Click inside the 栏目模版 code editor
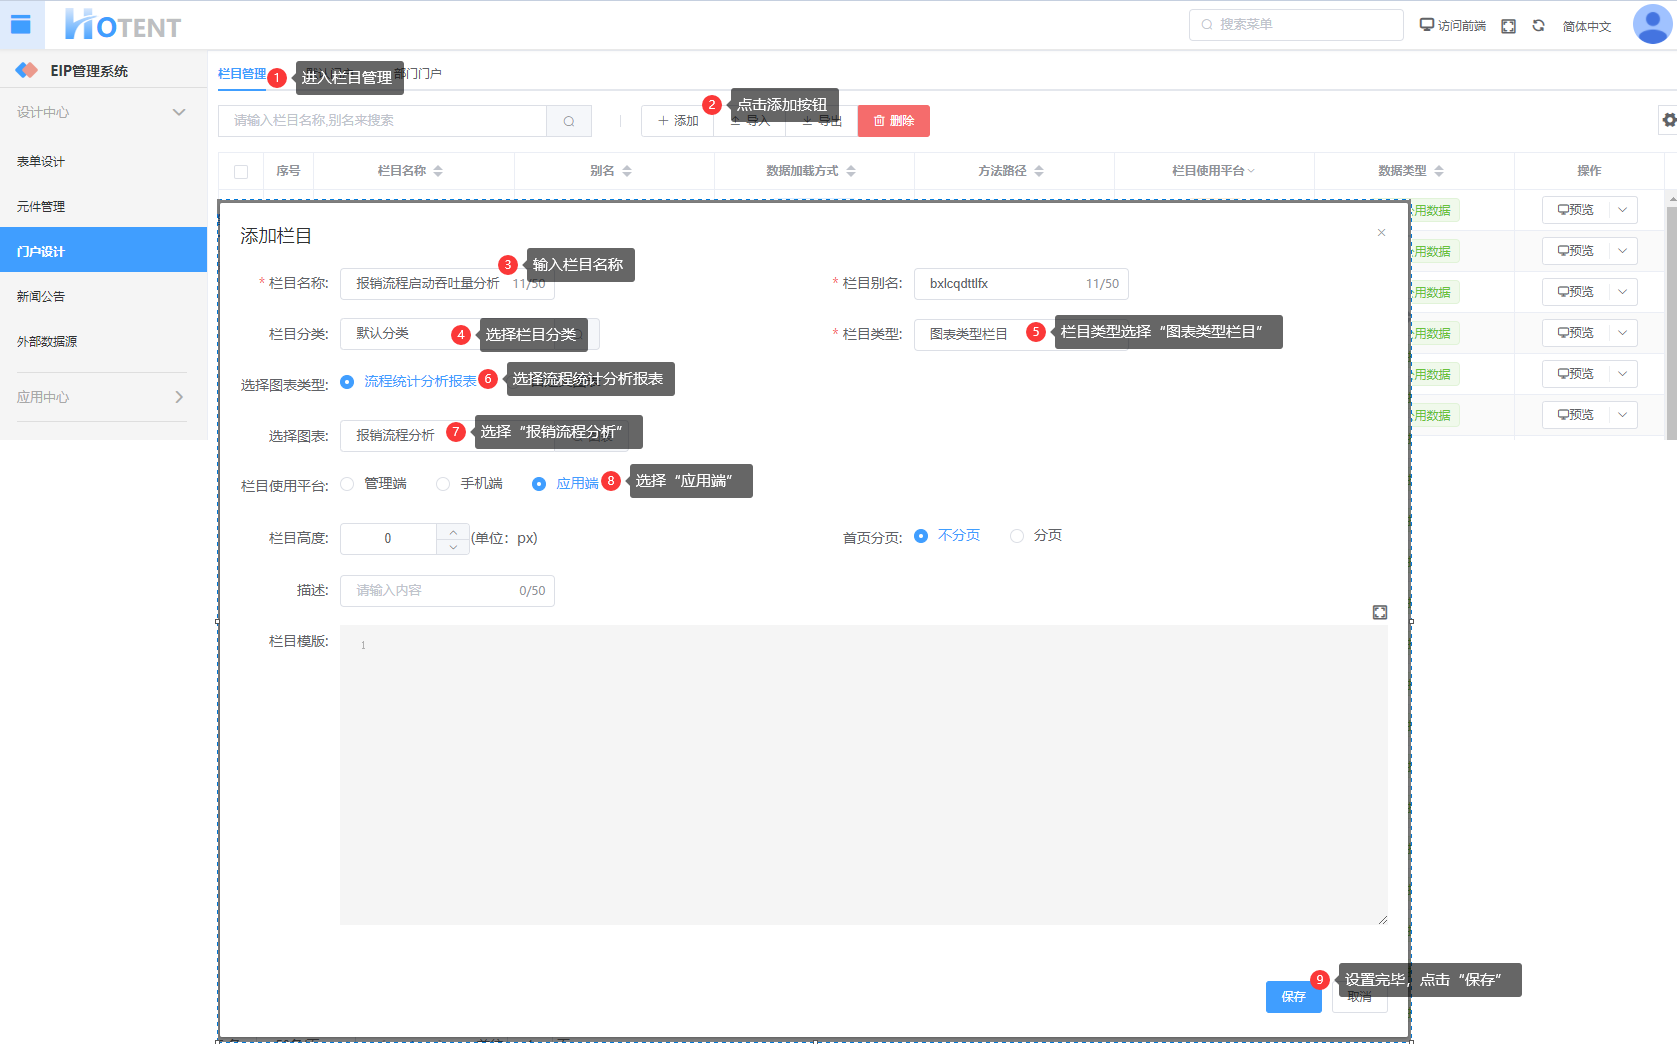Screen dimensions: 1677x1044 point(864,775)
